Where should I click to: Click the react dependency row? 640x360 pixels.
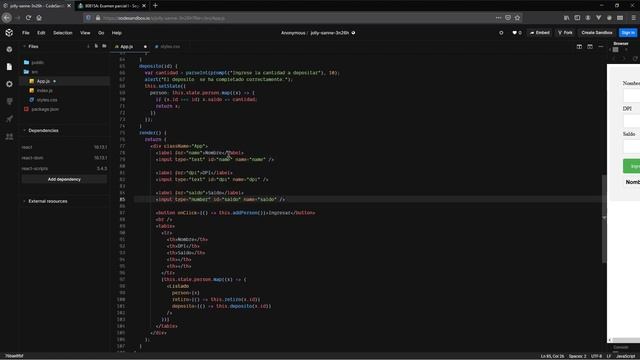click(x=64, y=147)
